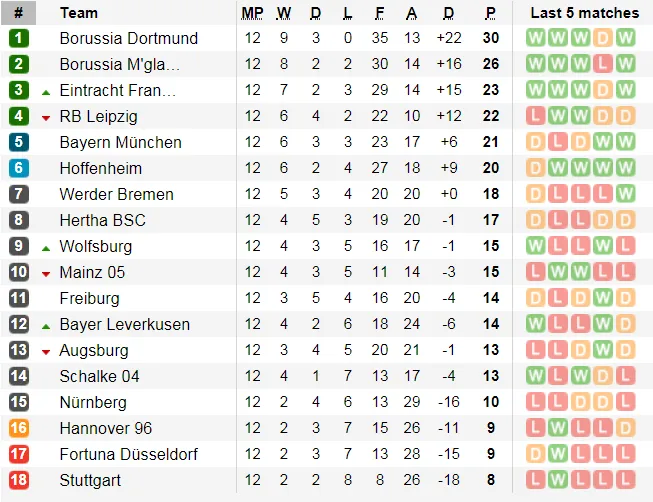
Task: Open the Werder Bremen team link
Action: tap(117, 194)
